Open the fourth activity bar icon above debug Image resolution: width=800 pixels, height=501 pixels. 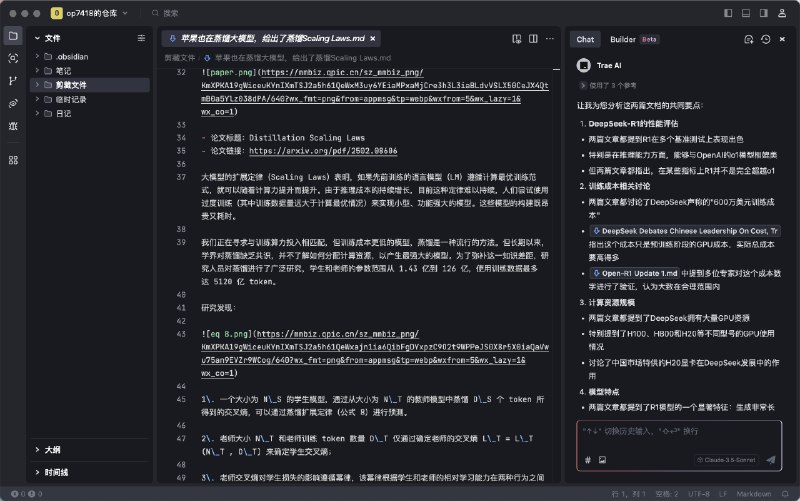(13, 103)
